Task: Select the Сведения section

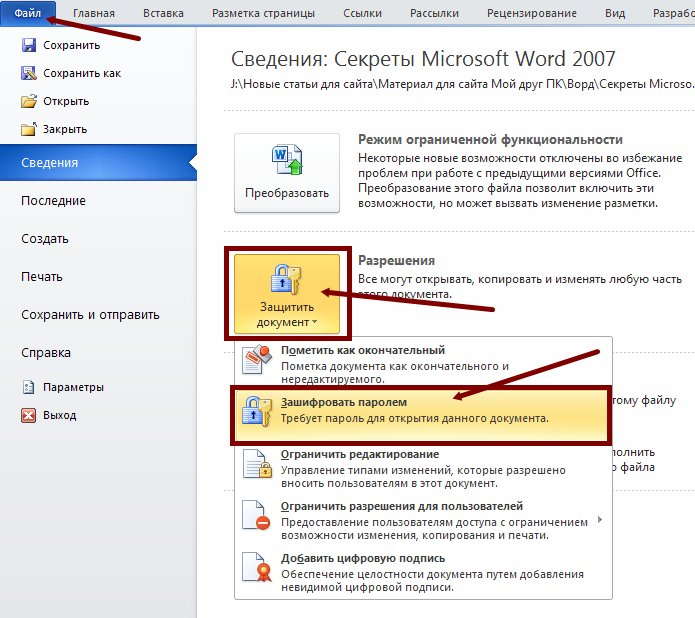Action: coord(98,162)
